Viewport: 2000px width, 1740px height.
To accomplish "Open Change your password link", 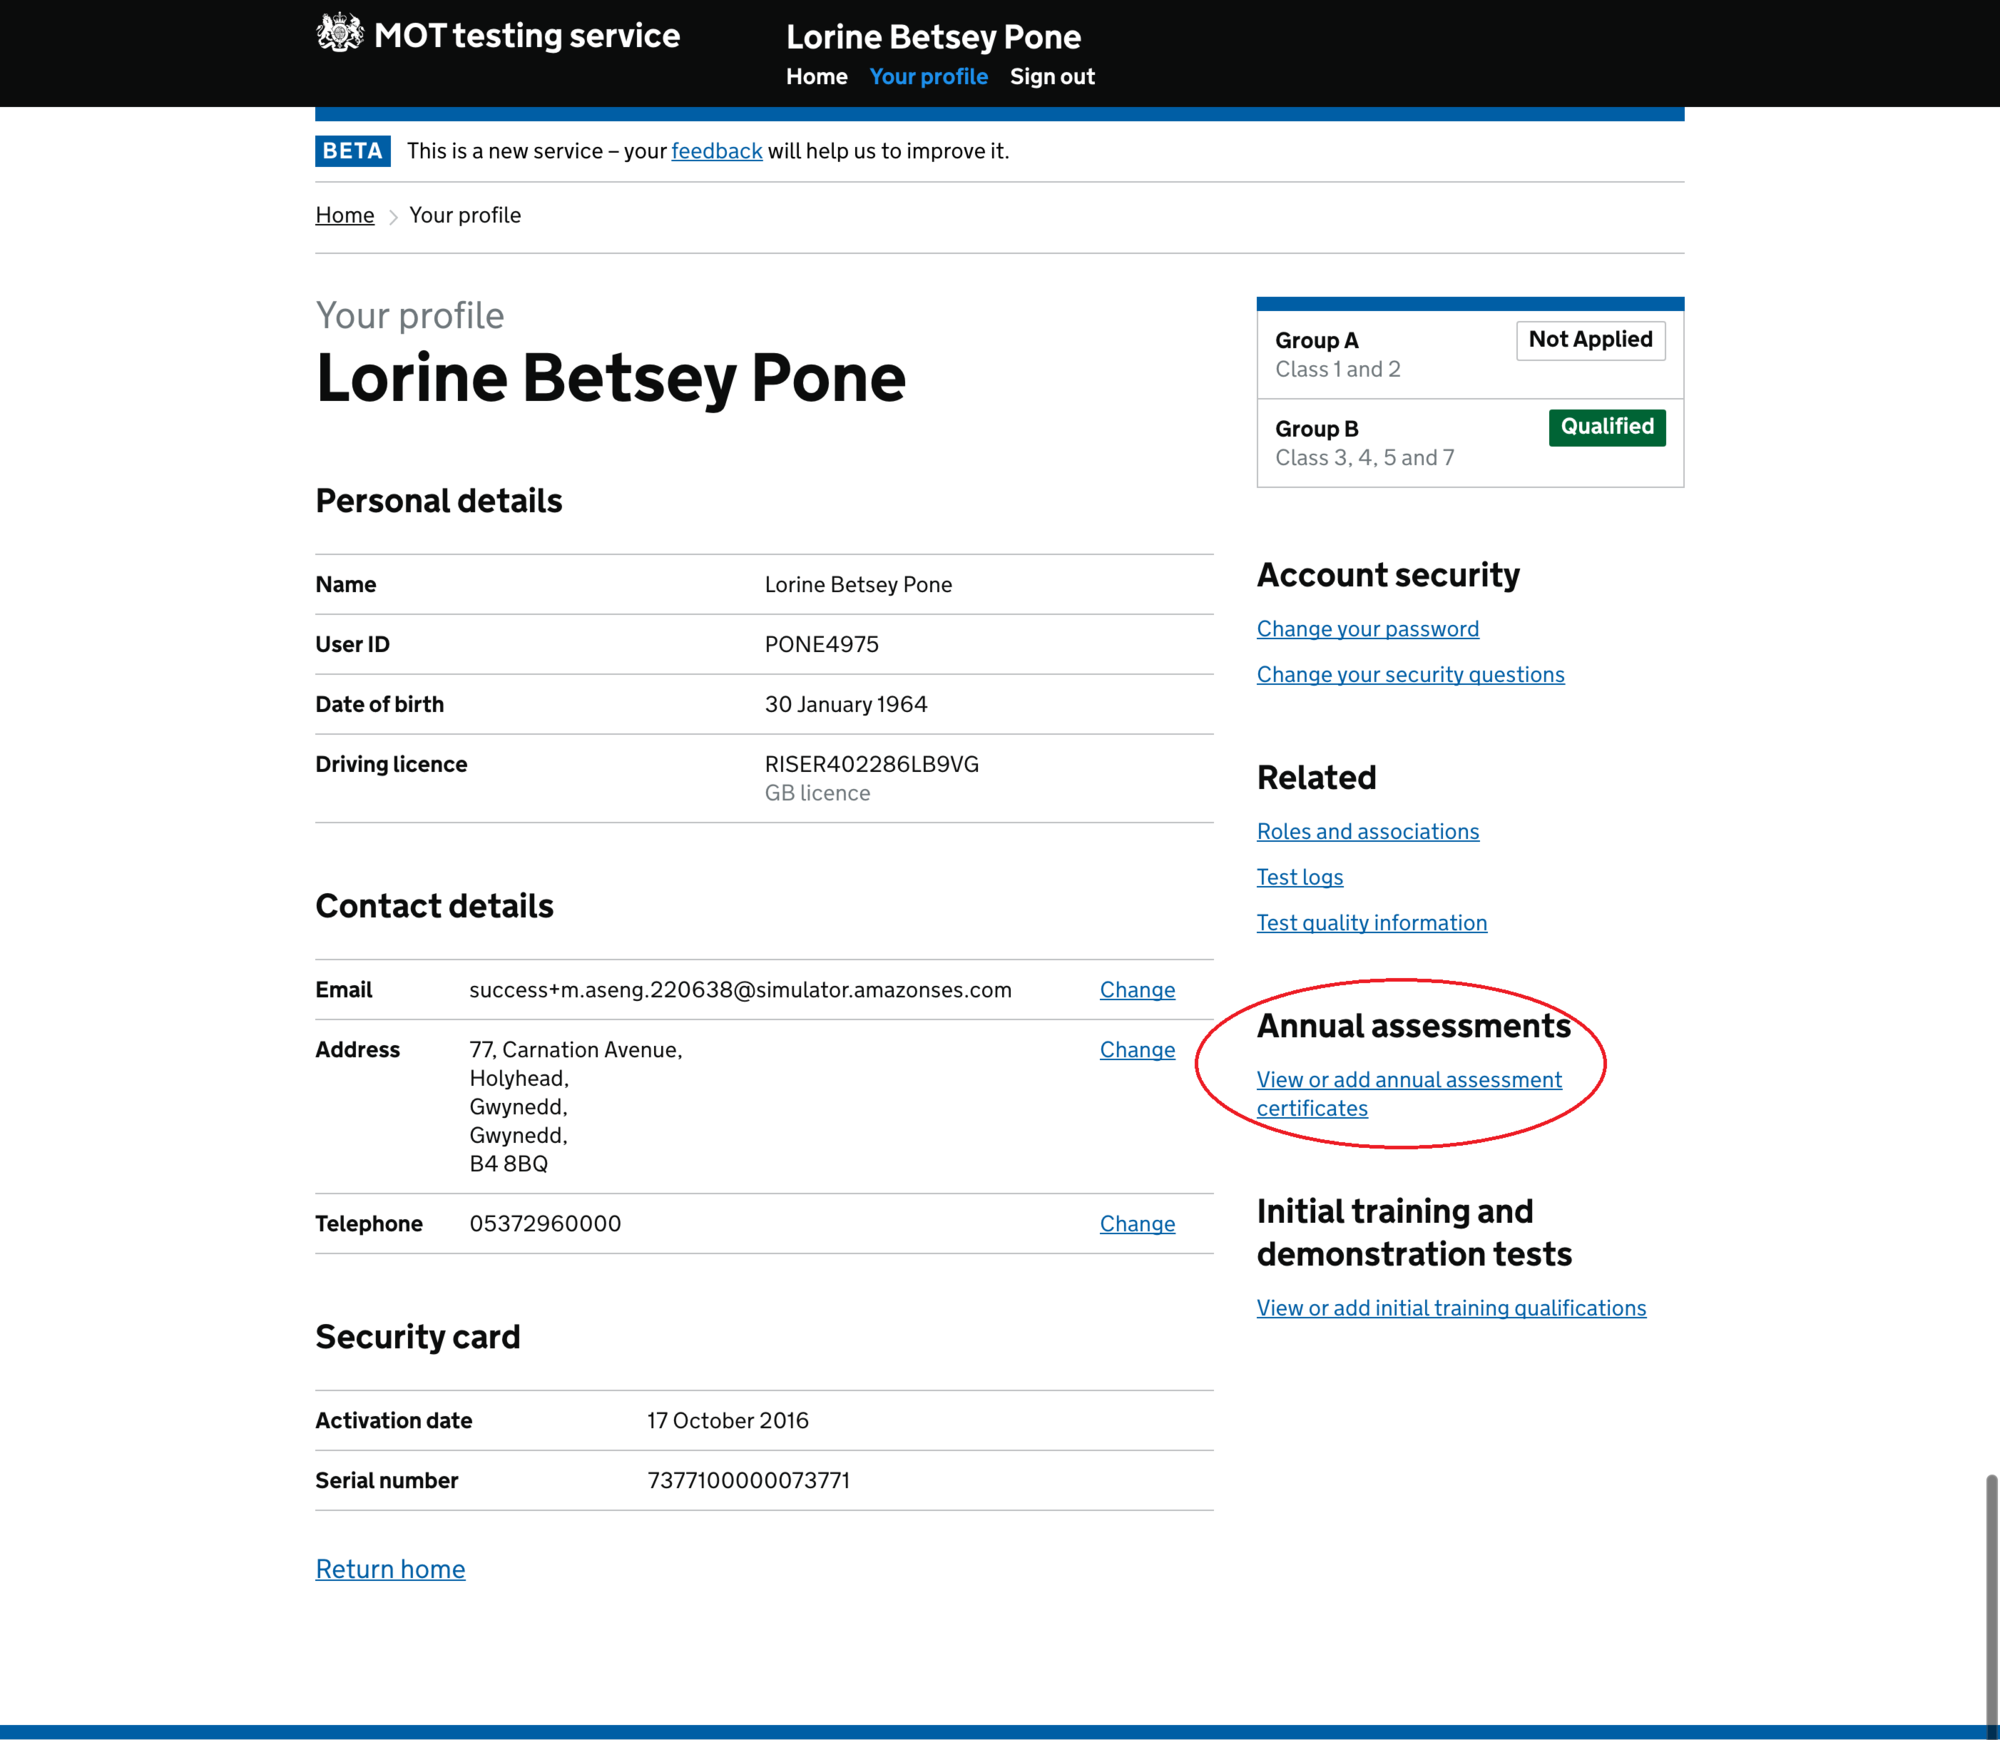I will [x=1367, y=629].
